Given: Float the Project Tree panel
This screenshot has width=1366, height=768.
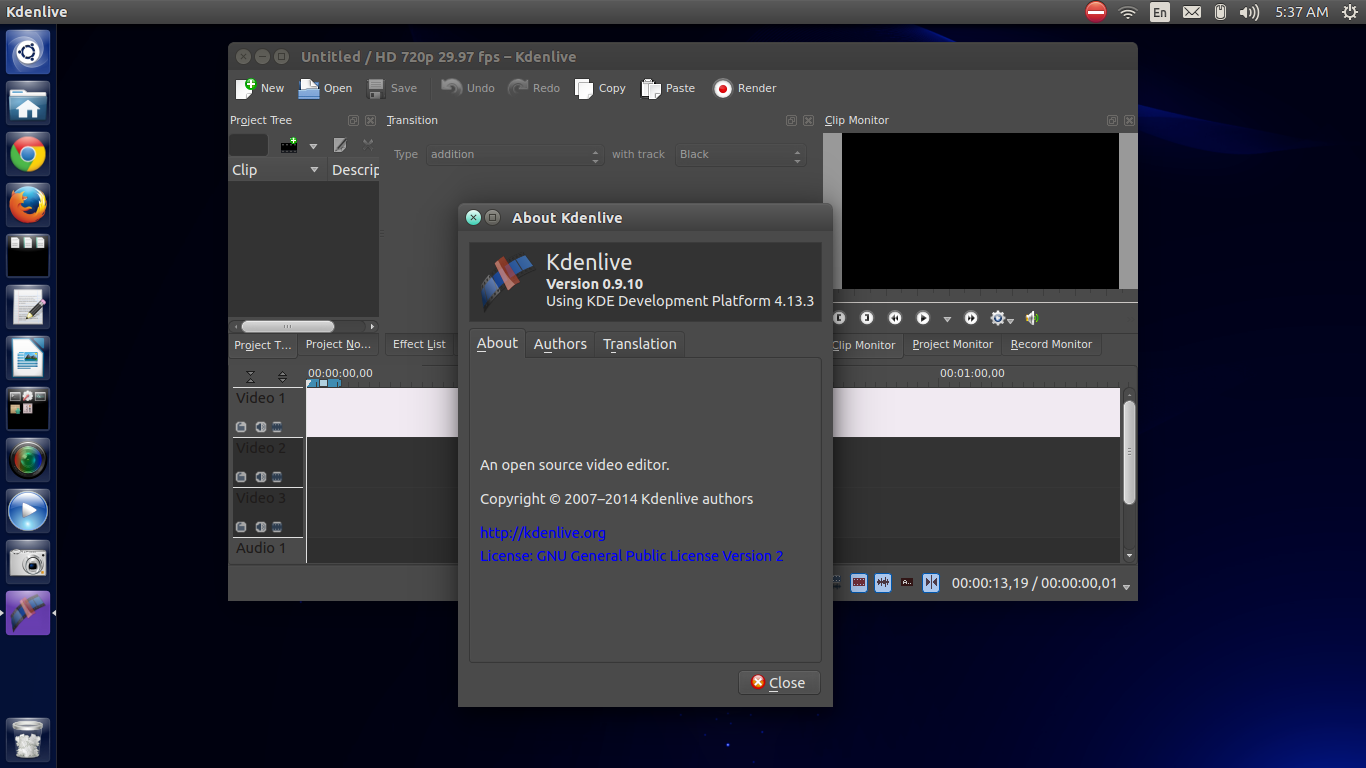Looking at the screenshot, I should (353, 120).
